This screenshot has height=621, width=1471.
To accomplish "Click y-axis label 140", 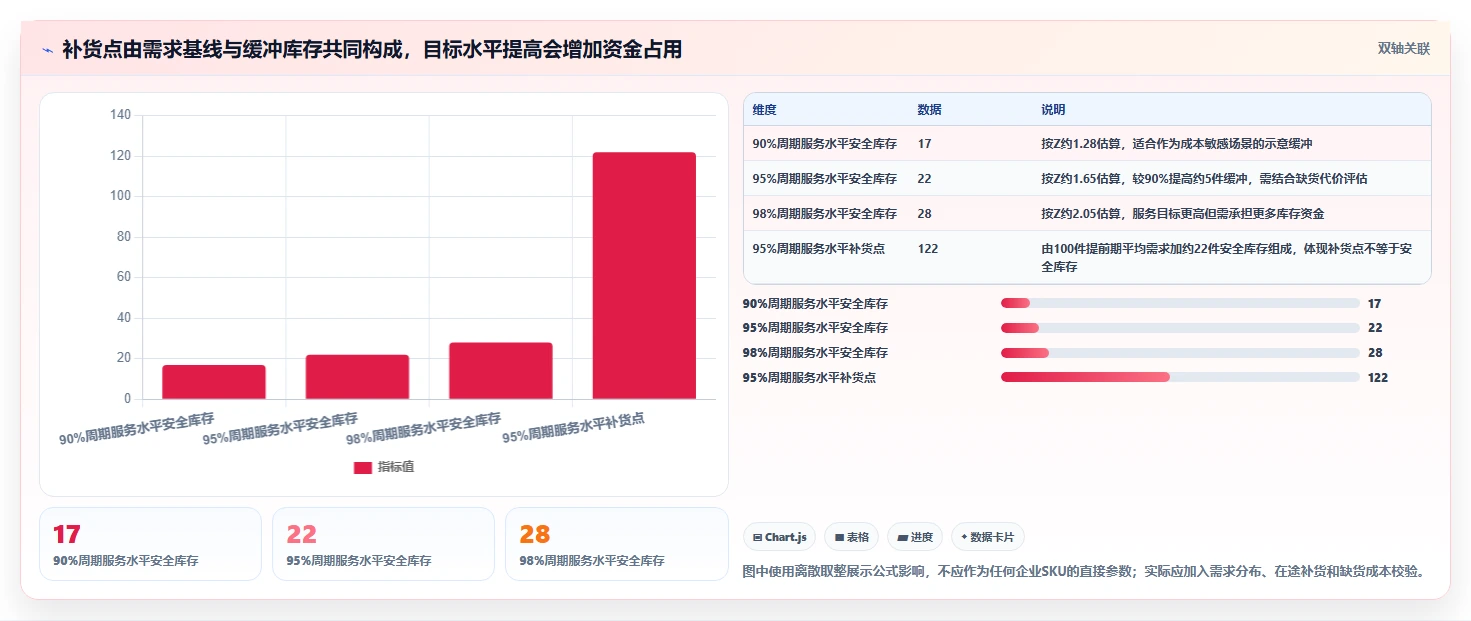I will (120, 115).
